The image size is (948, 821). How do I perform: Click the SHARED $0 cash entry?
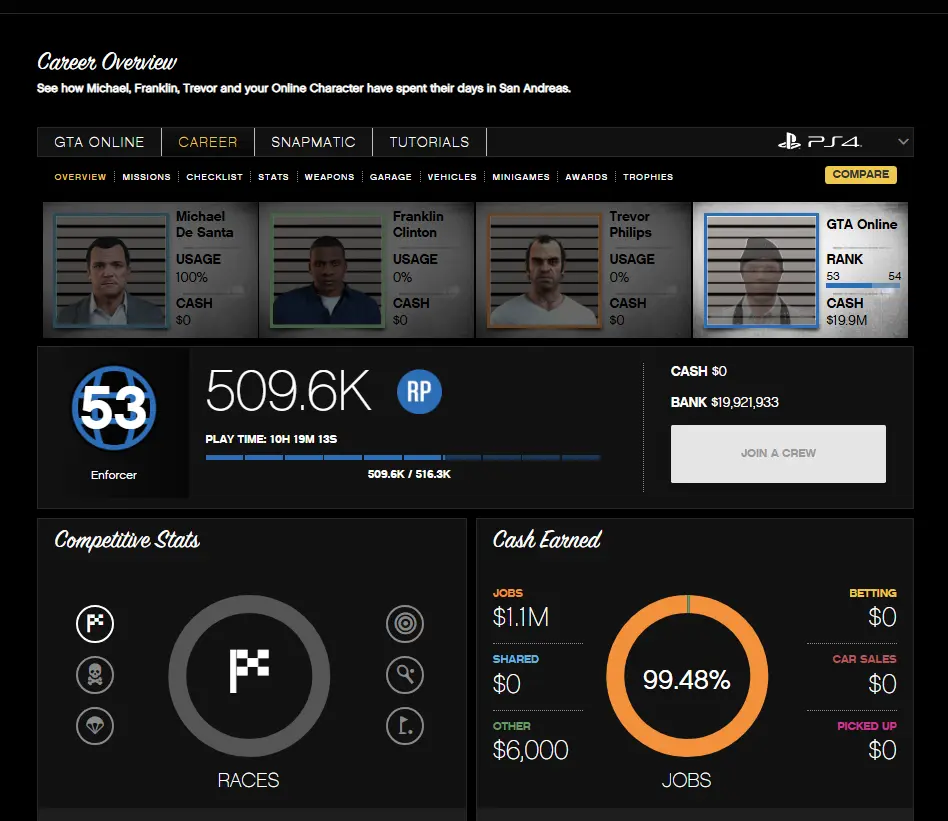(x=516, y=675)
